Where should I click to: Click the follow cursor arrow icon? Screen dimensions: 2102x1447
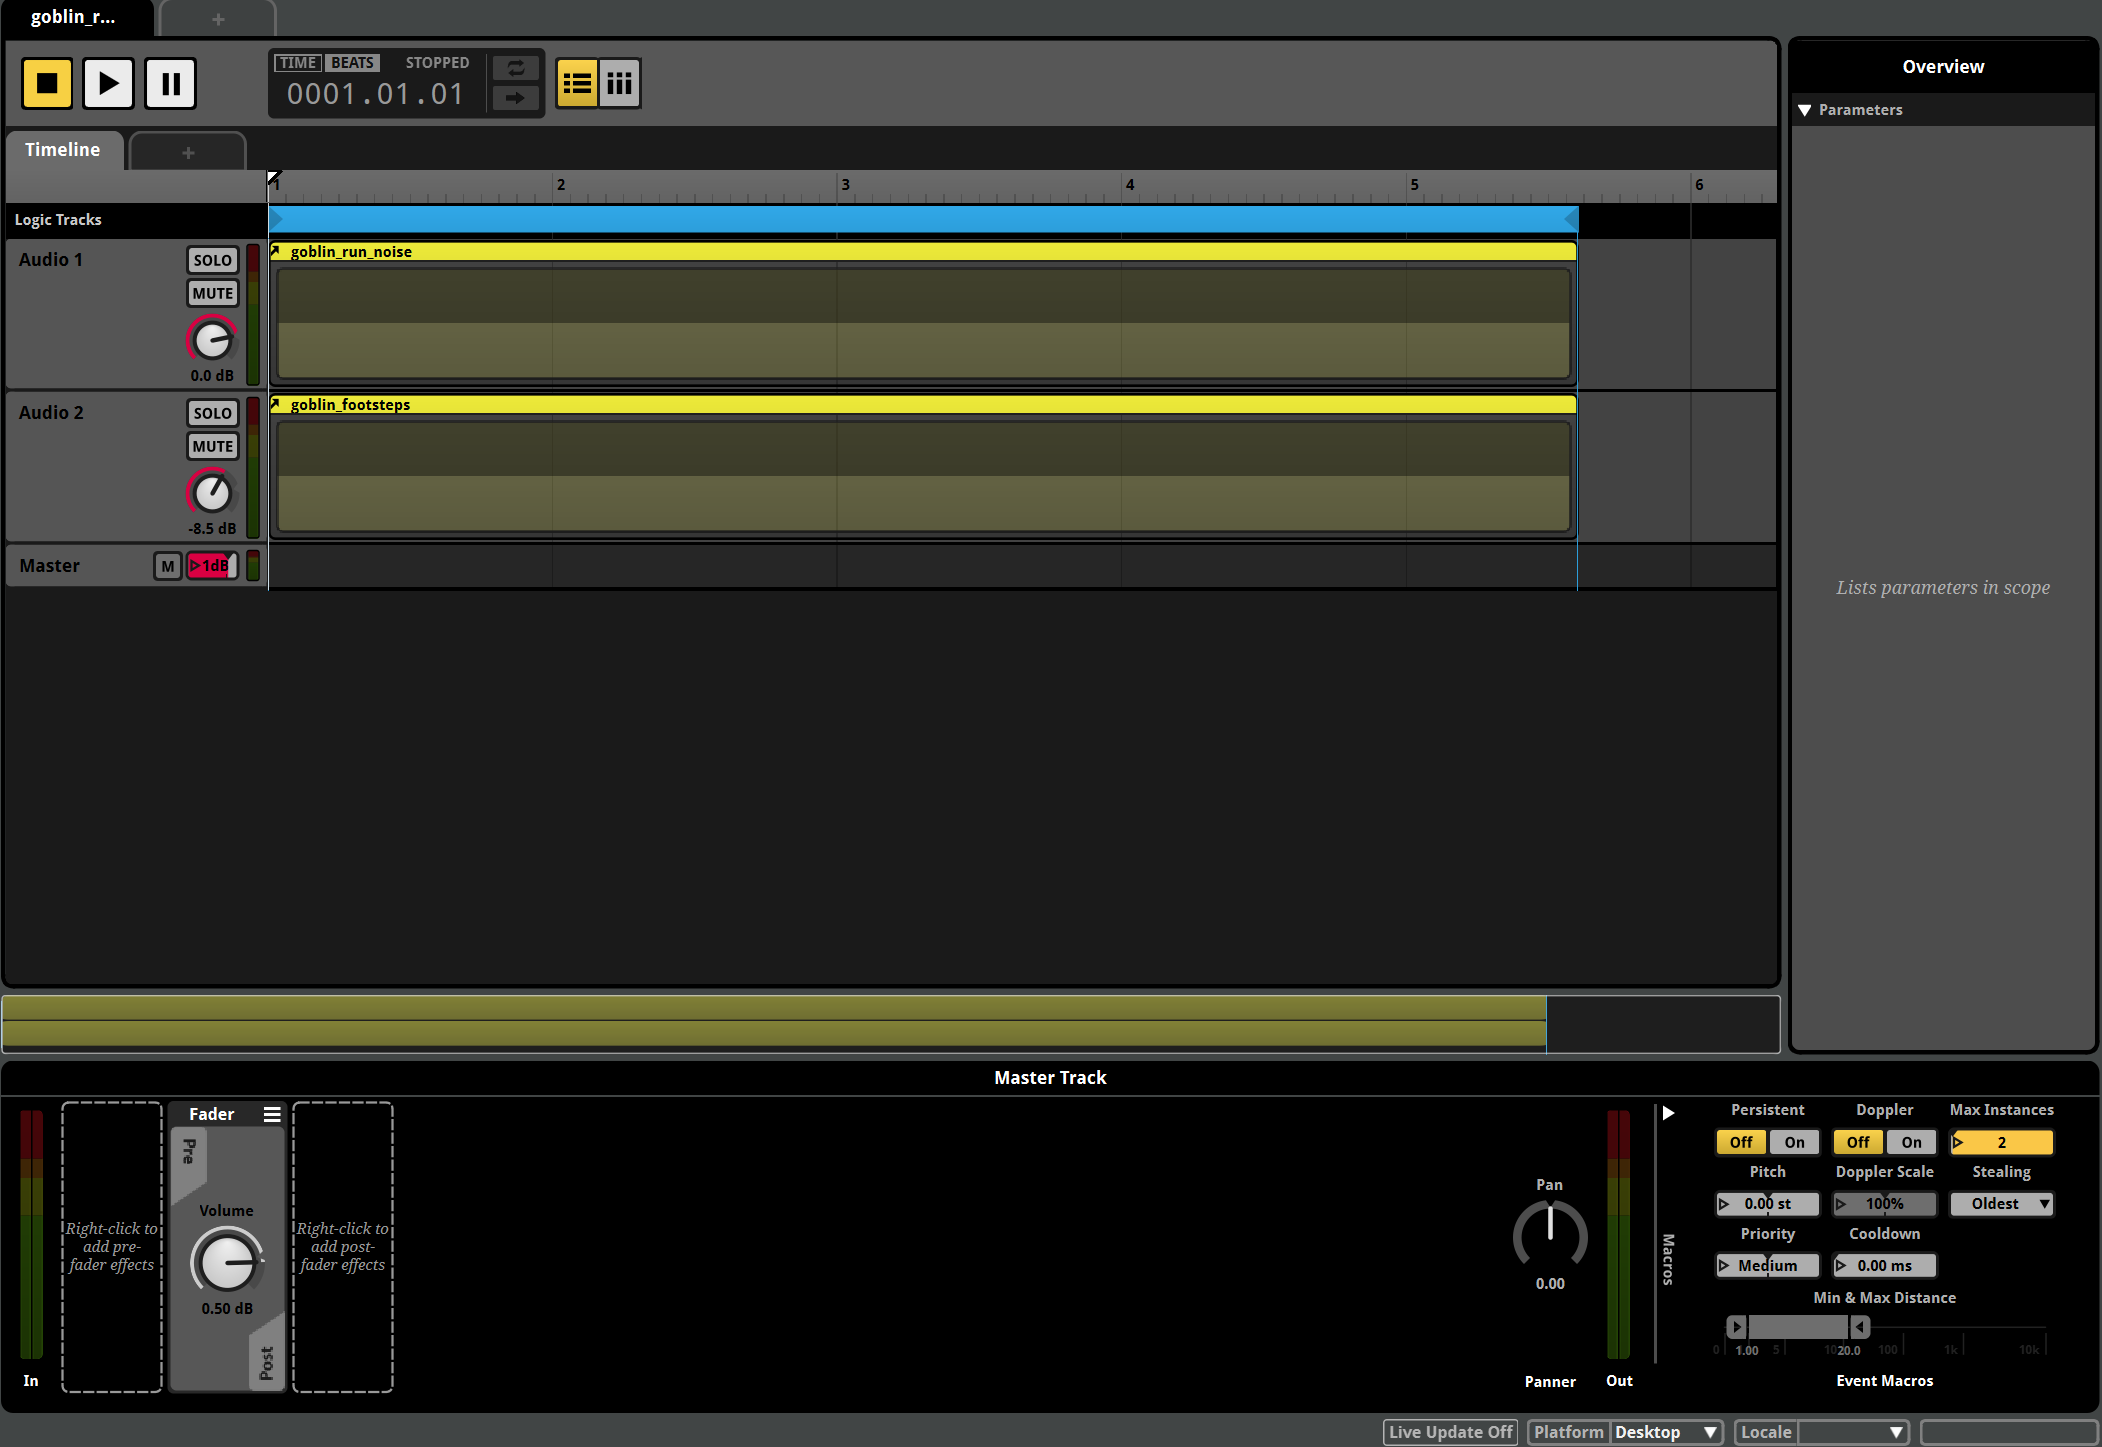pyautogui.click(x=516, y=98)
